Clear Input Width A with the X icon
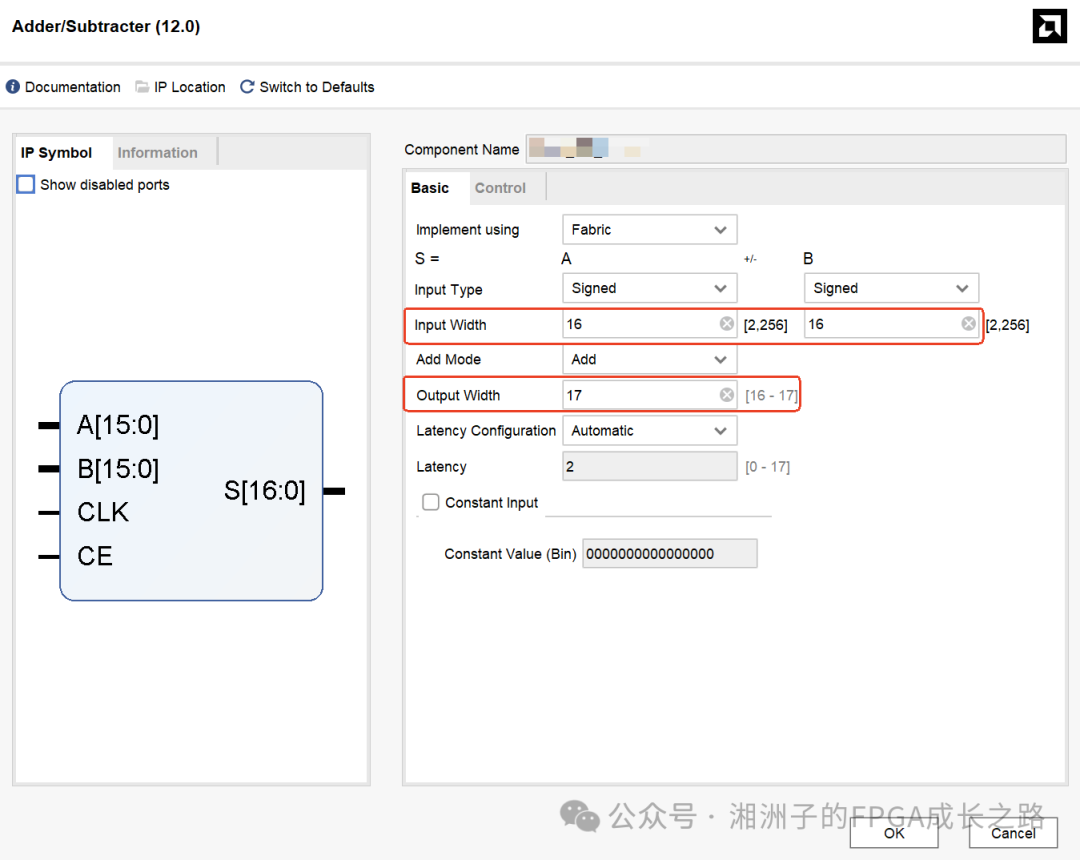 727,324
